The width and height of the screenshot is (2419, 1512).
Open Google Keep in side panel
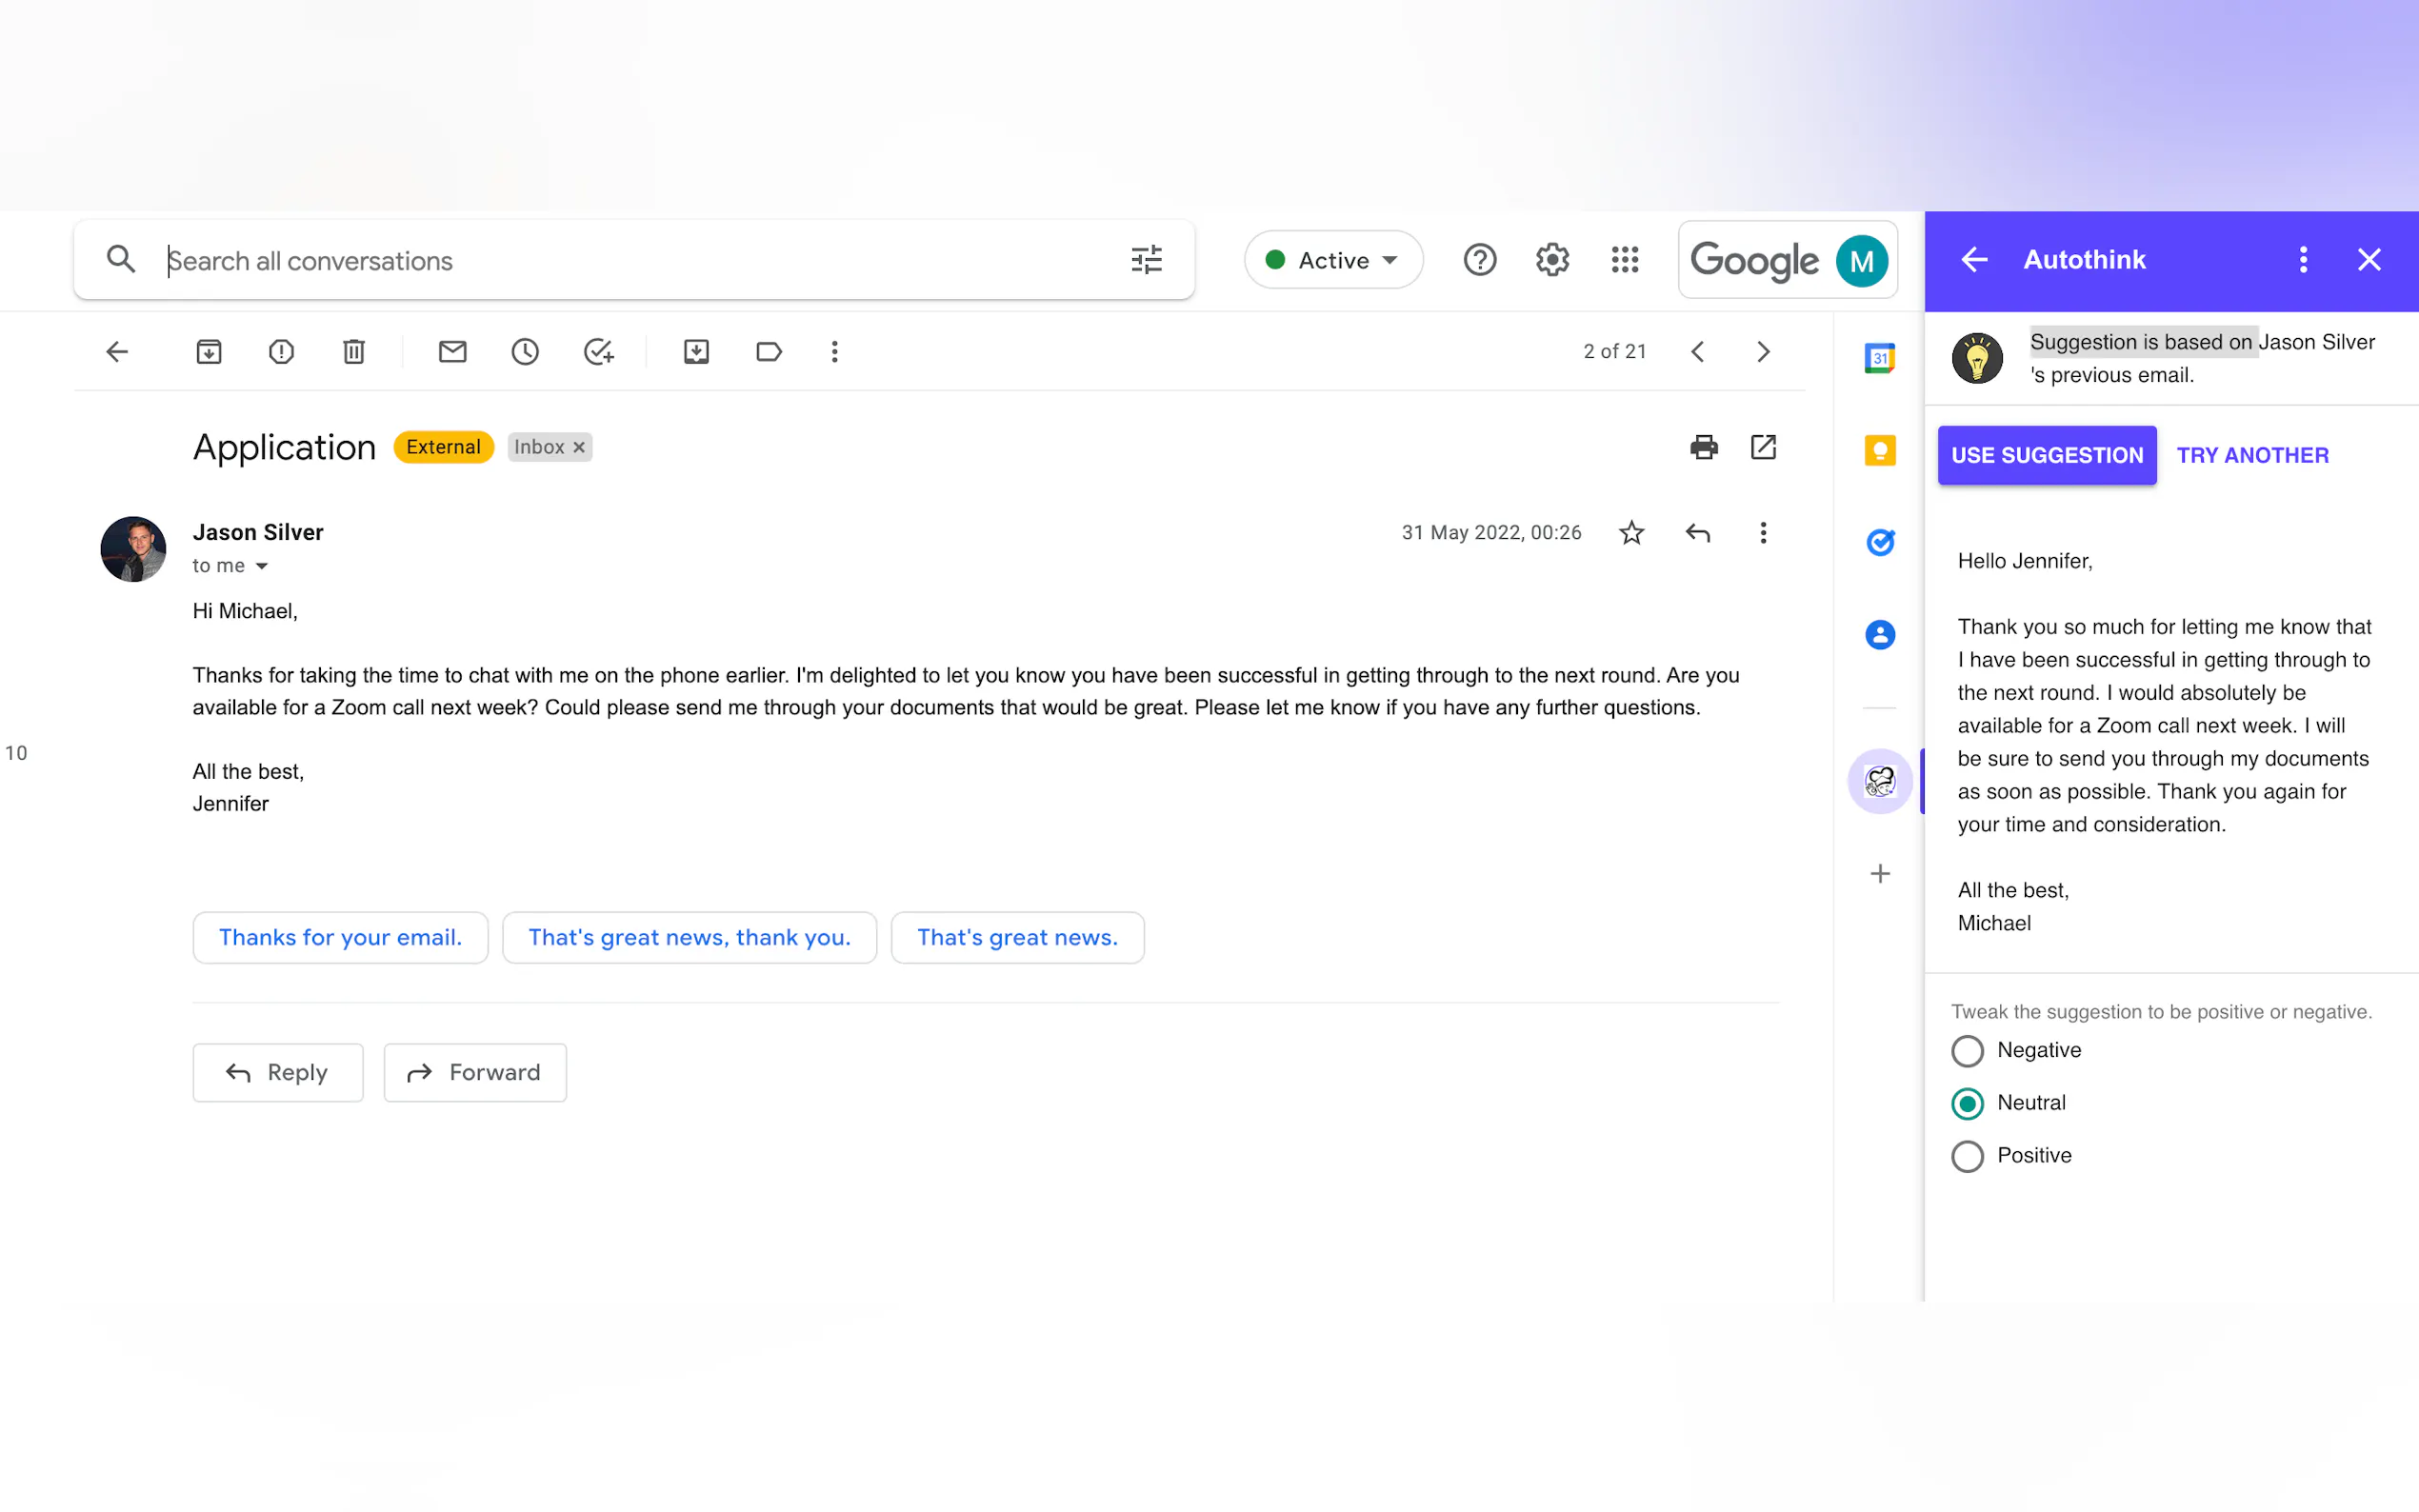pyautogui.click(x=1880, y=450)
